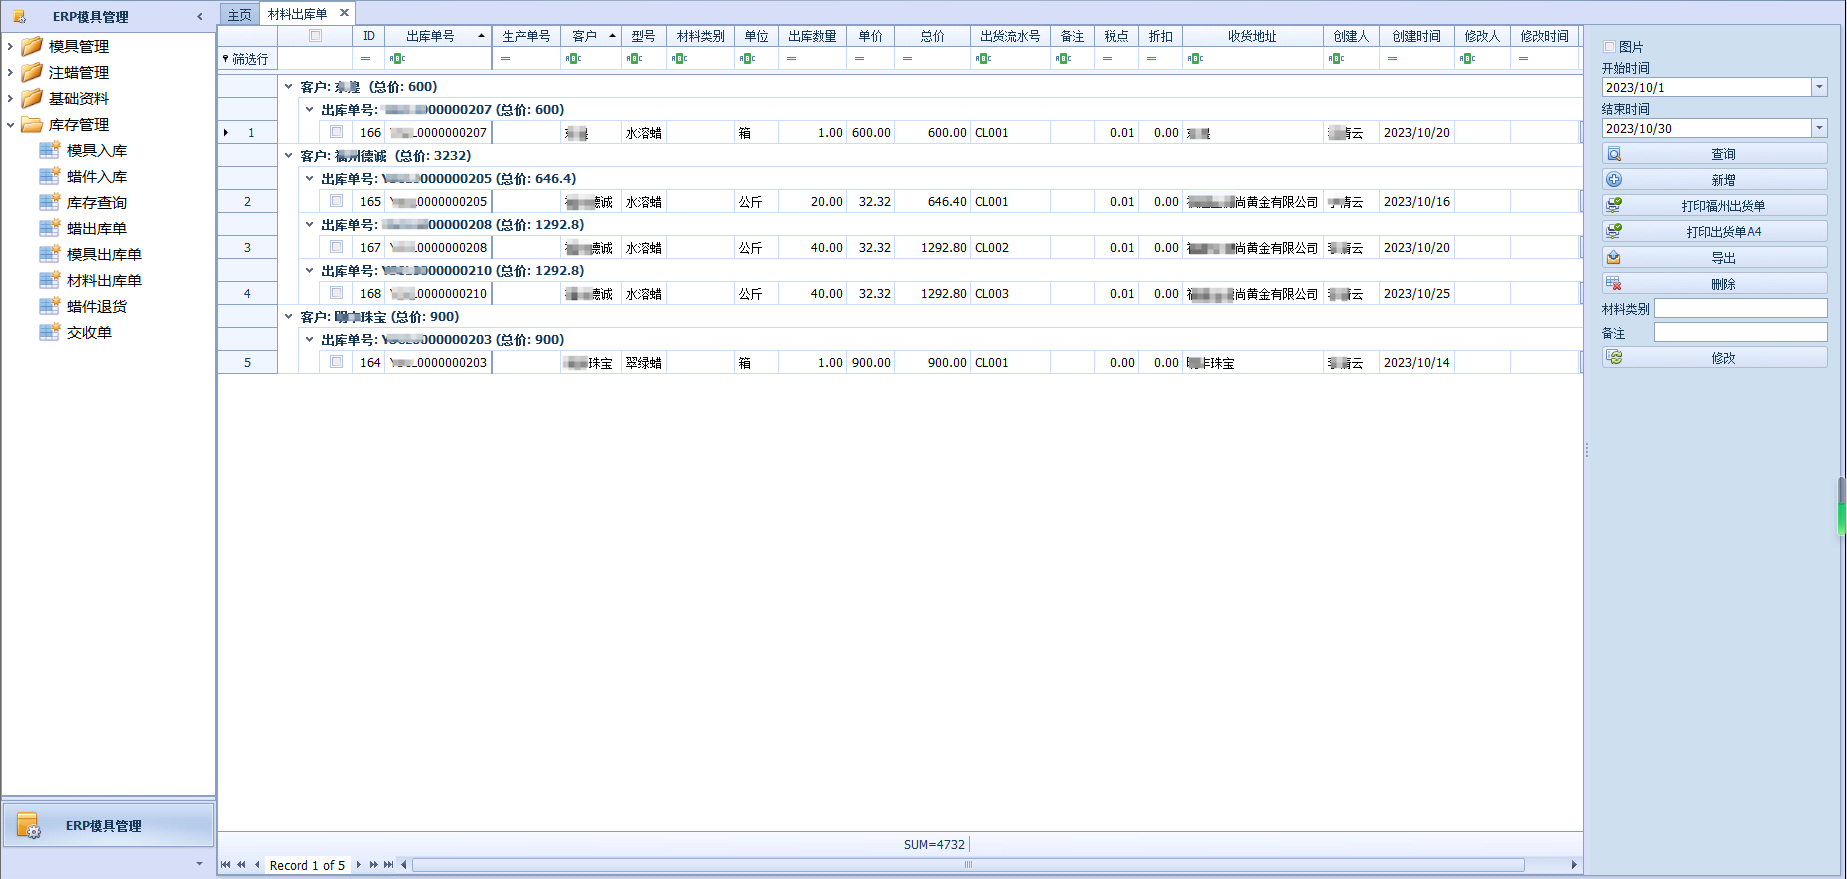This screenshot has width=1847, height=879.
Task: Click the 修改 refresh icon
Action: pos(1616,358)
